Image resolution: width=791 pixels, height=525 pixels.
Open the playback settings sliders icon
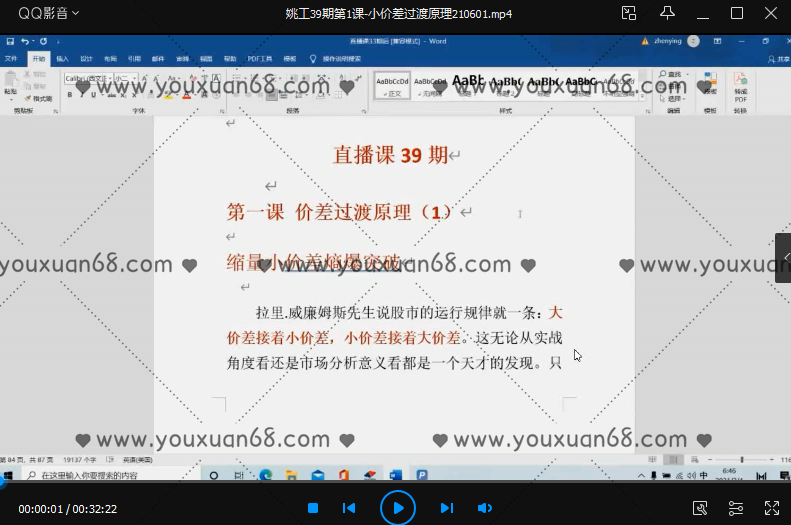click(736, 508)
